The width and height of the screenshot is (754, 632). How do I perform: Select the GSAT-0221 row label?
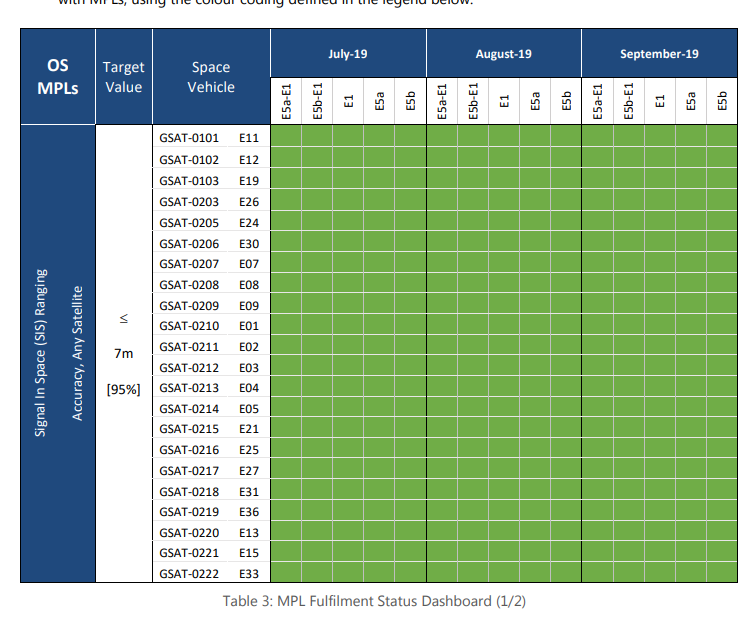click(x=189, y=553)
